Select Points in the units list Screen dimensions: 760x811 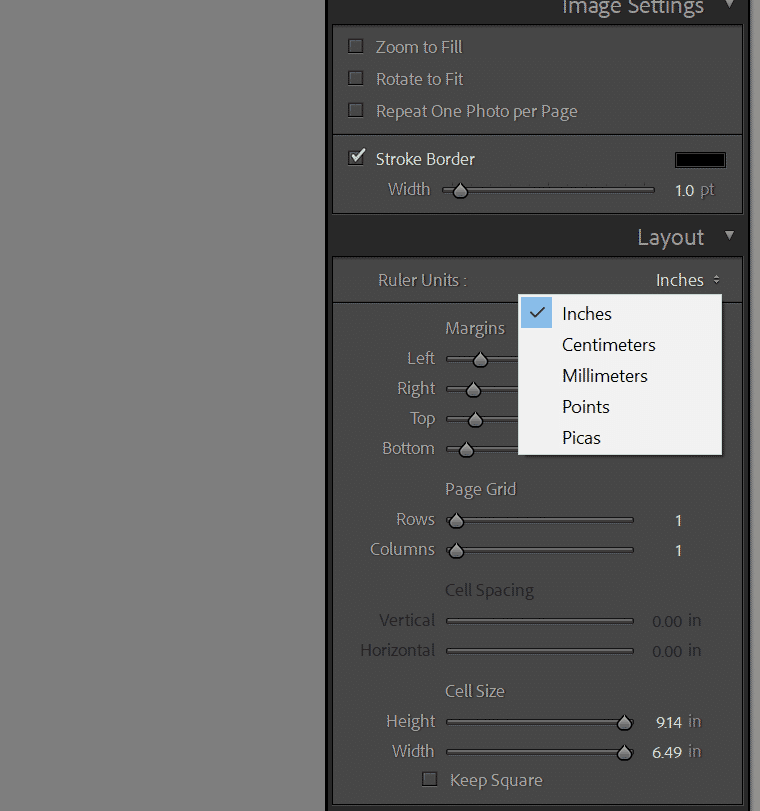pos(585,407)
